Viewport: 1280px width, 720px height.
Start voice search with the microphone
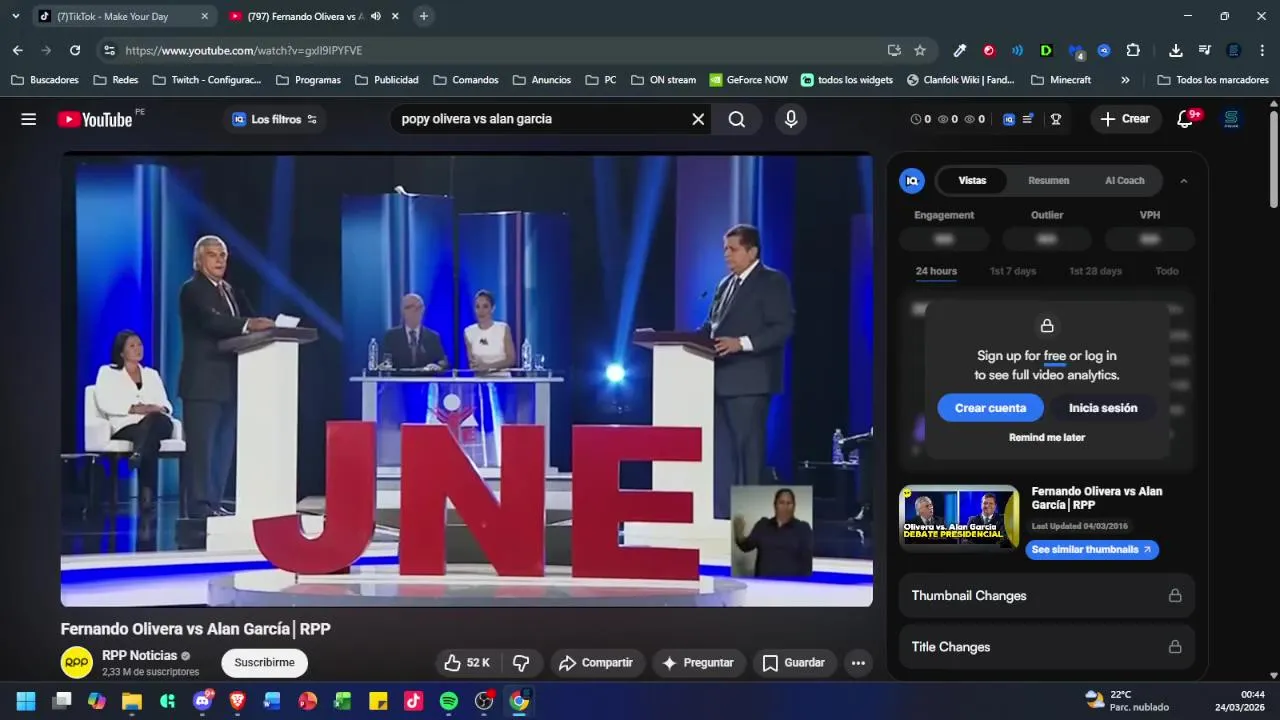[x=791, y=119]
